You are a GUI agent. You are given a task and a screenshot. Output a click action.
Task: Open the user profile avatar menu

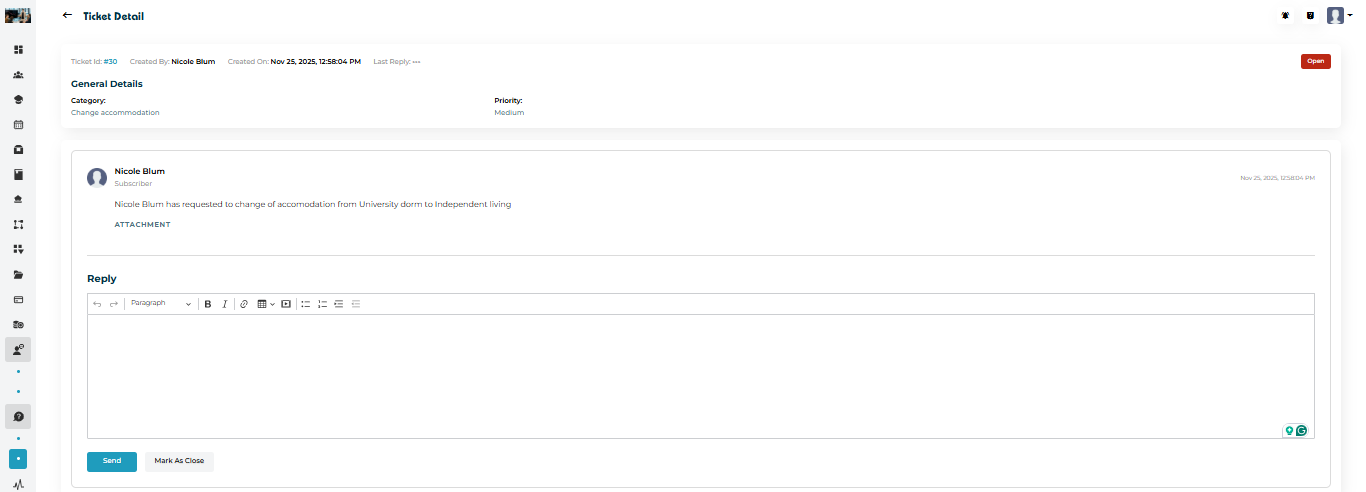tap(1337, 16)
